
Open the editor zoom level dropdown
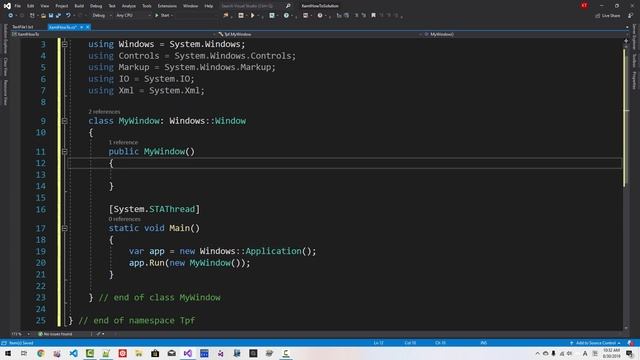(x=21, y=334)
